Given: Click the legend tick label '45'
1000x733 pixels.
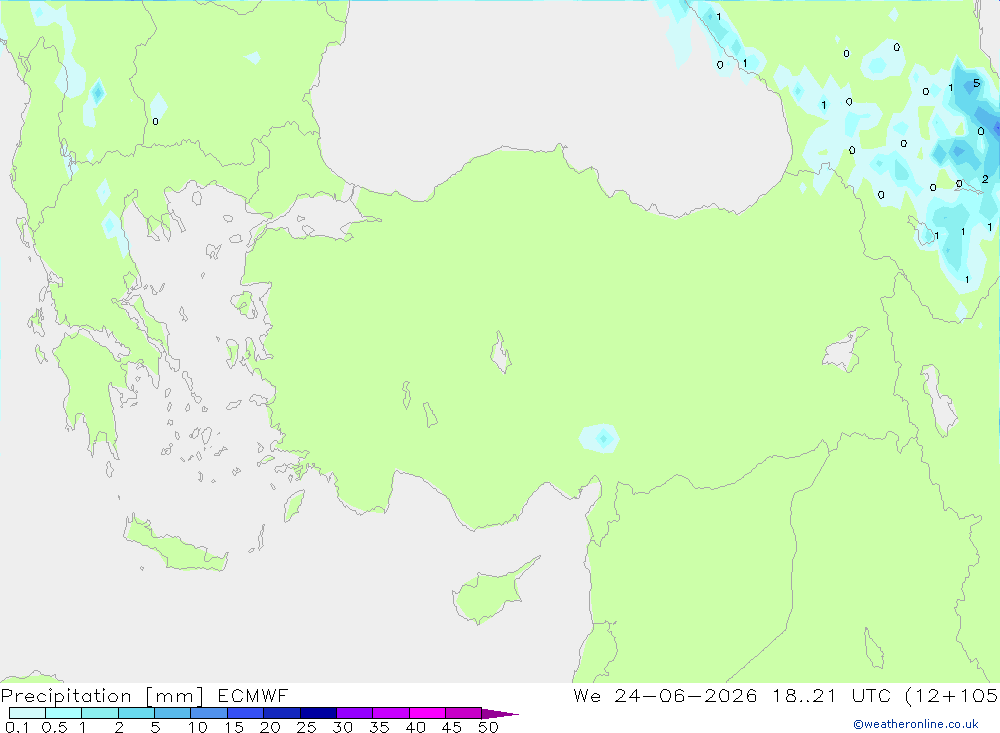Looking at the screenshot, I should click(452, 727).
